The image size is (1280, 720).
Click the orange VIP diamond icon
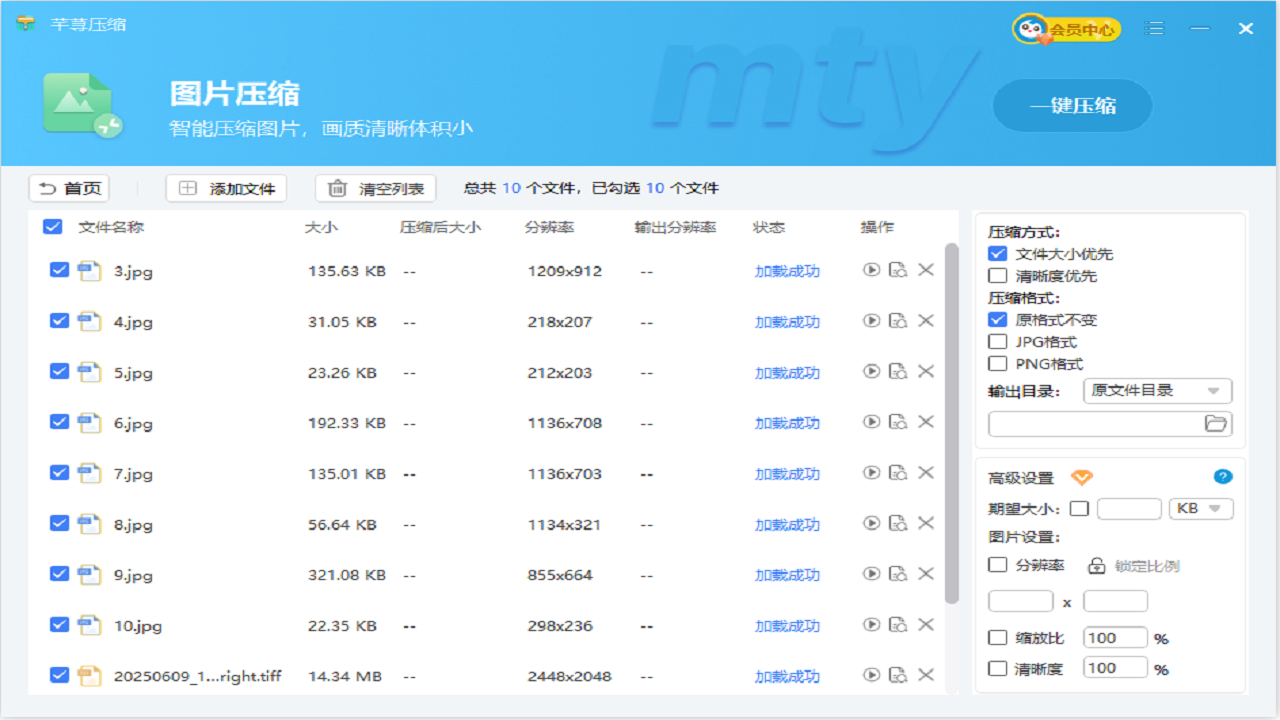click(1082, 478)
